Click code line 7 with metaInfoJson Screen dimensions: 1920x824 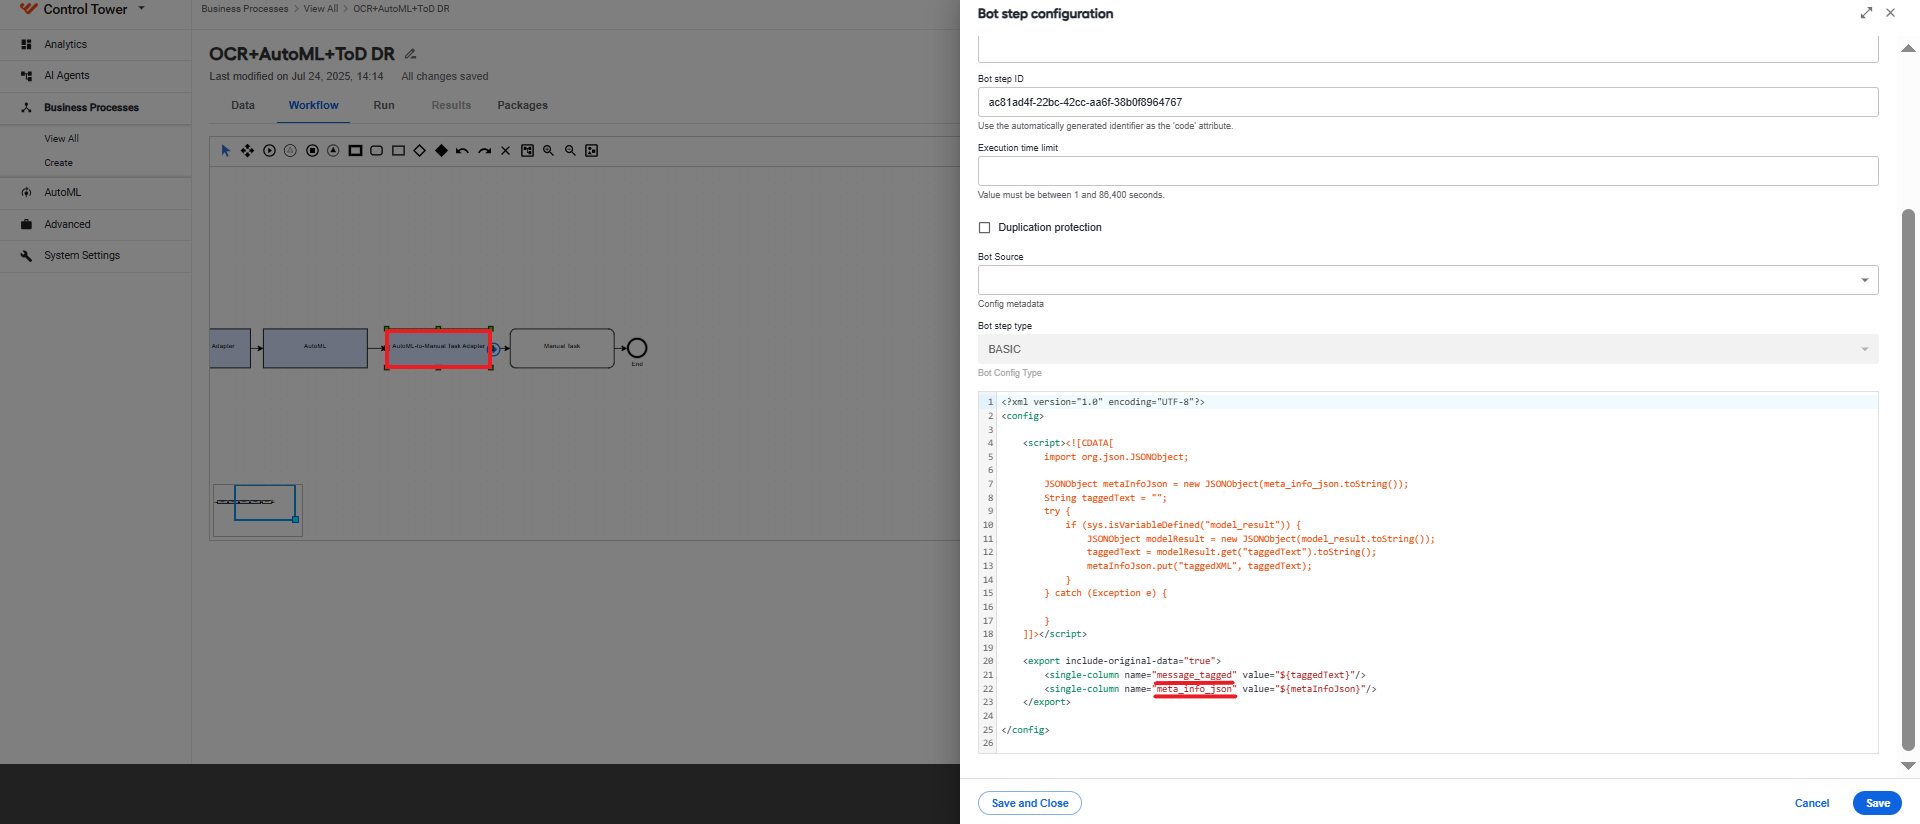click(1226, 484)
